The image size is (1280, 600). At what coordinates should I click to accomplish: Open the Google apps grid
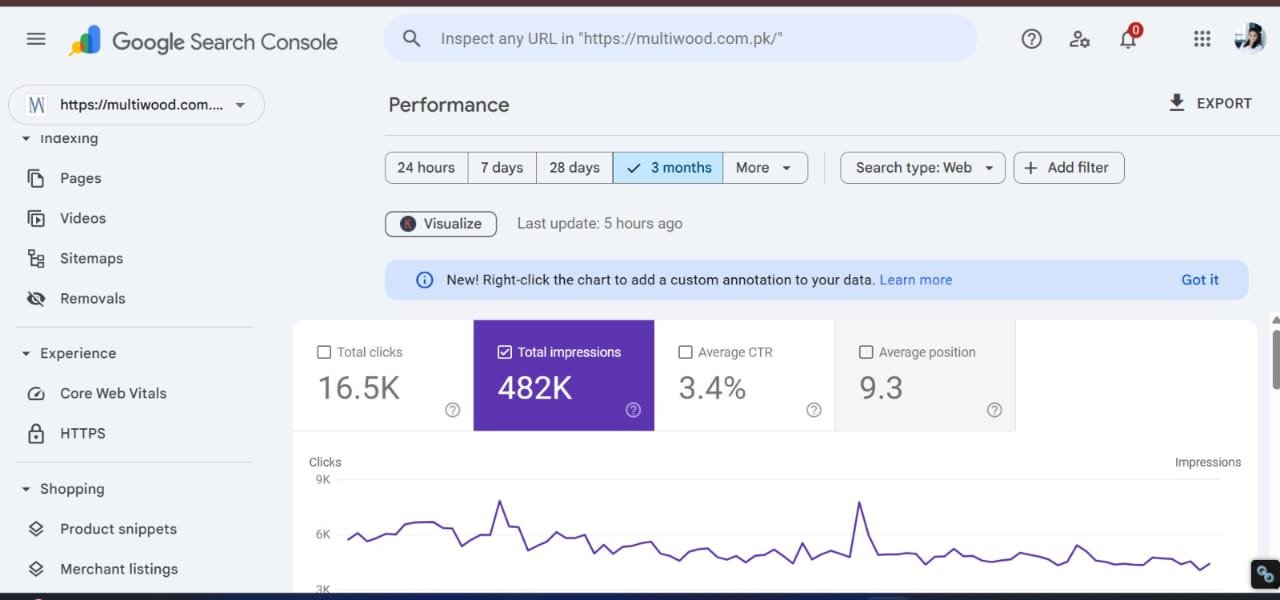click(x=1202, y=39)
